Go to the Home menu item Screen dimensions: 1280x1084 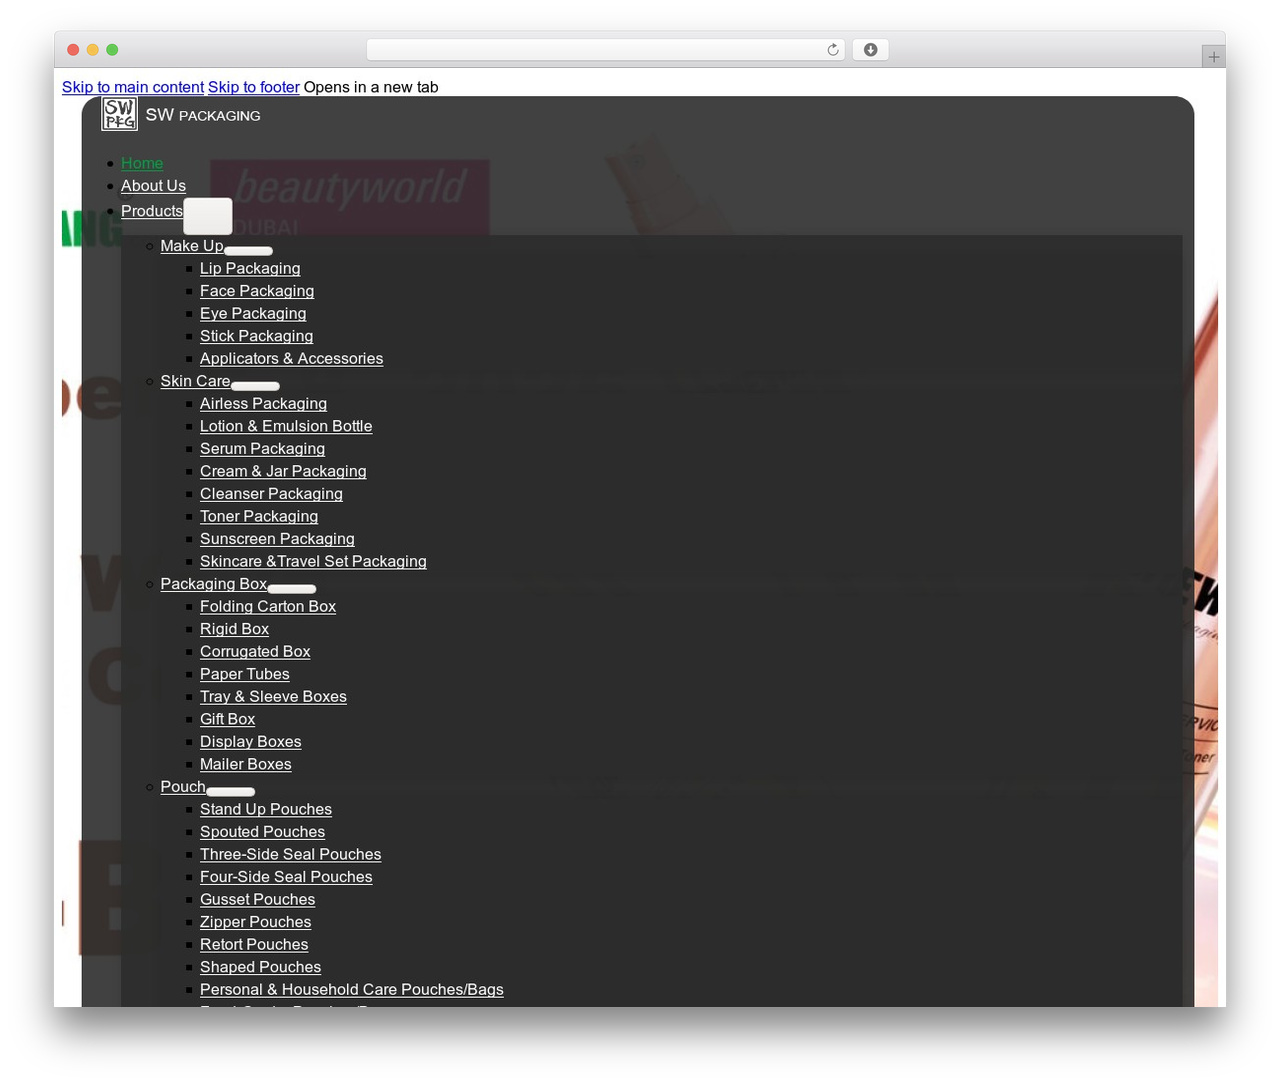142,163
